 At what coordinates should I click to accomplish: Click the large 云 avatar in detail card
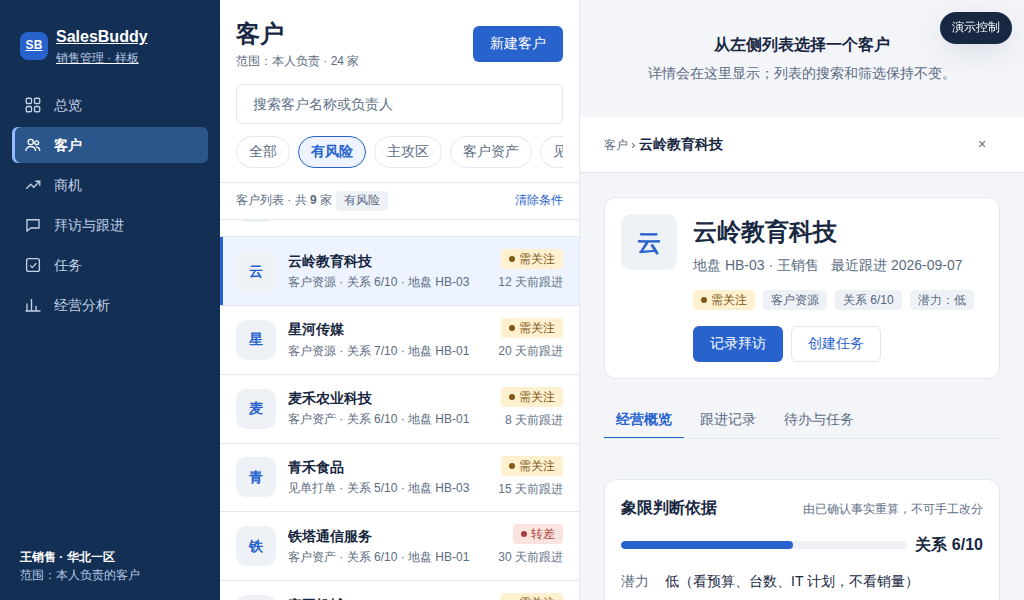click(648, 242)
